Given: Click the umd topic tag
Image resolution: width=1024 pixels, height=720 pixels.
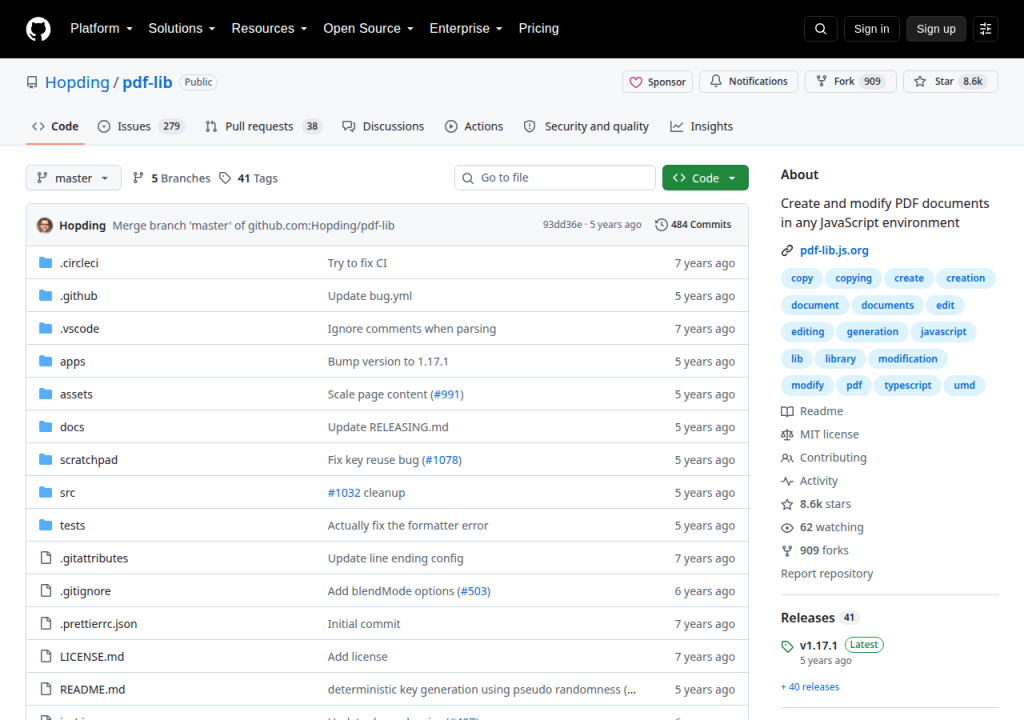Looking at the screenshot, I should pos(964,385).
